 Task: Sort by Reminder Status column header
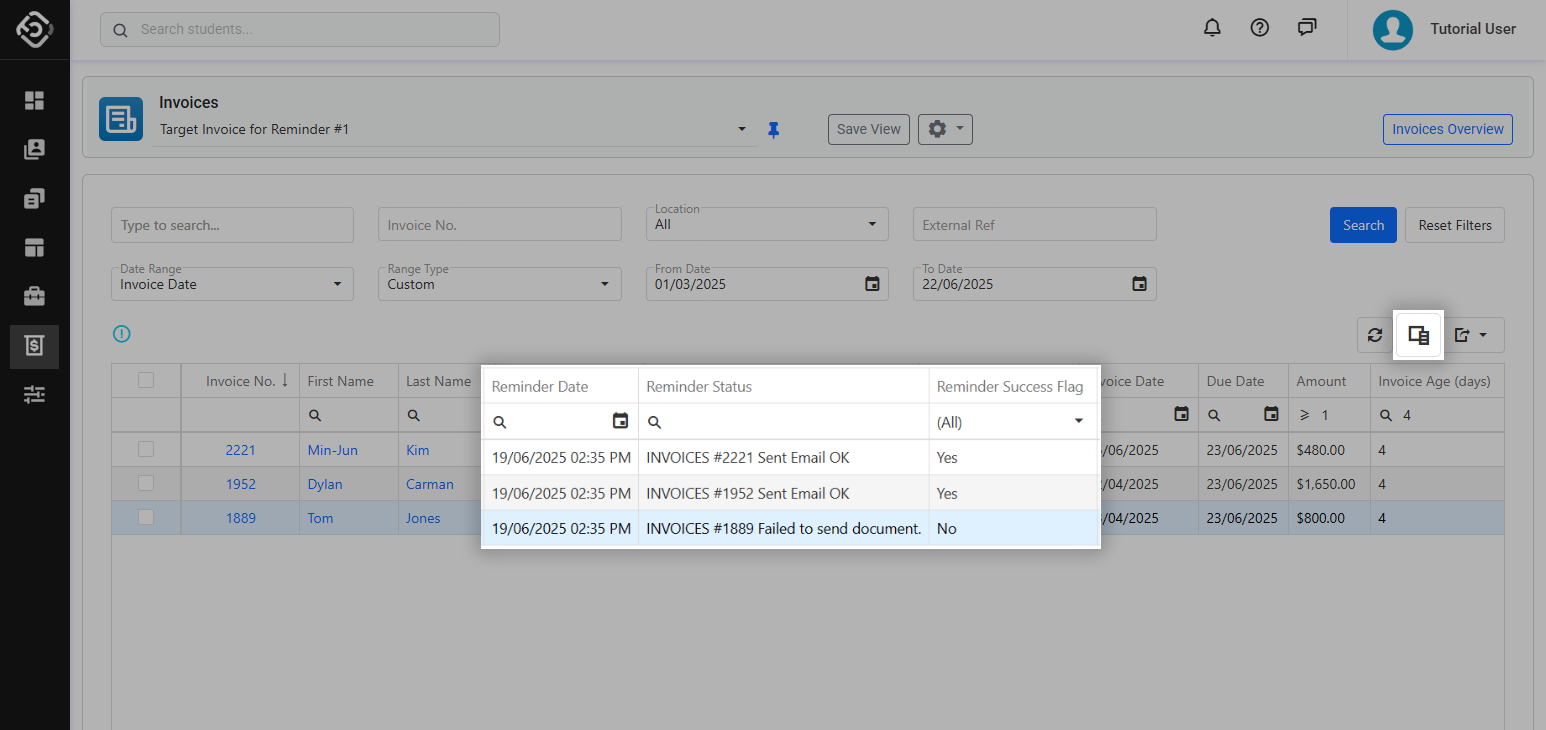[699, 387]
